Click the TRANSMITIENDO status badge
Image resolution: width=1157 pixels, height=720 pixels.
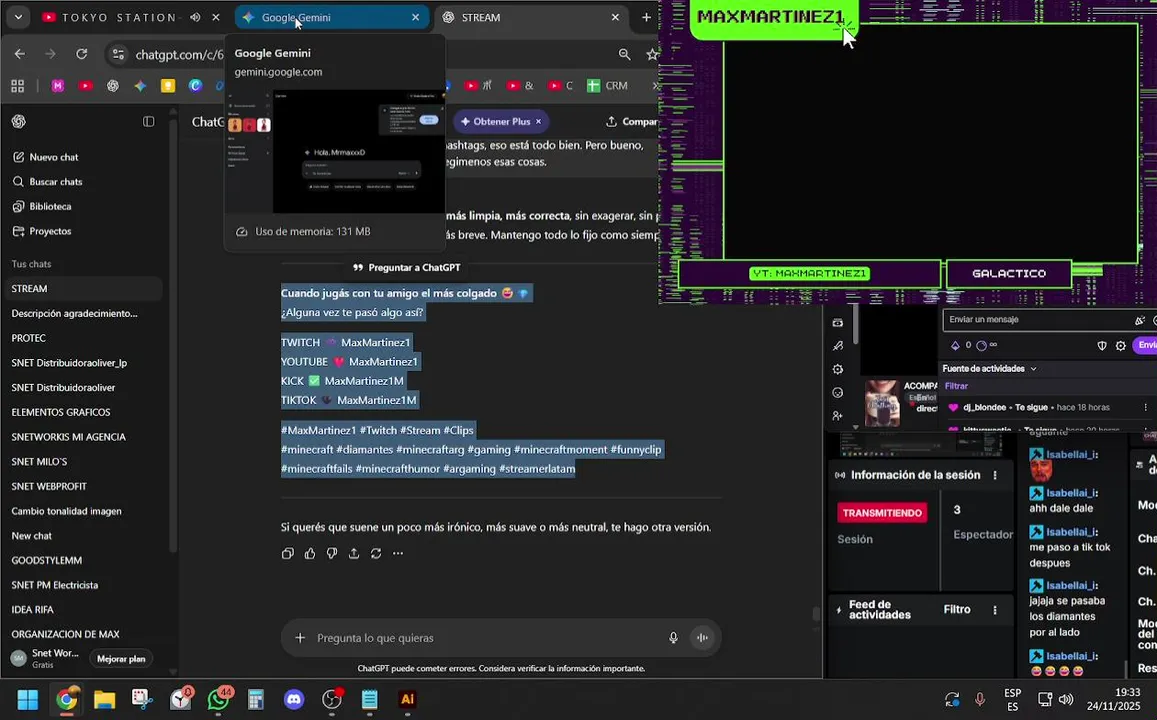tap(882, 513)
